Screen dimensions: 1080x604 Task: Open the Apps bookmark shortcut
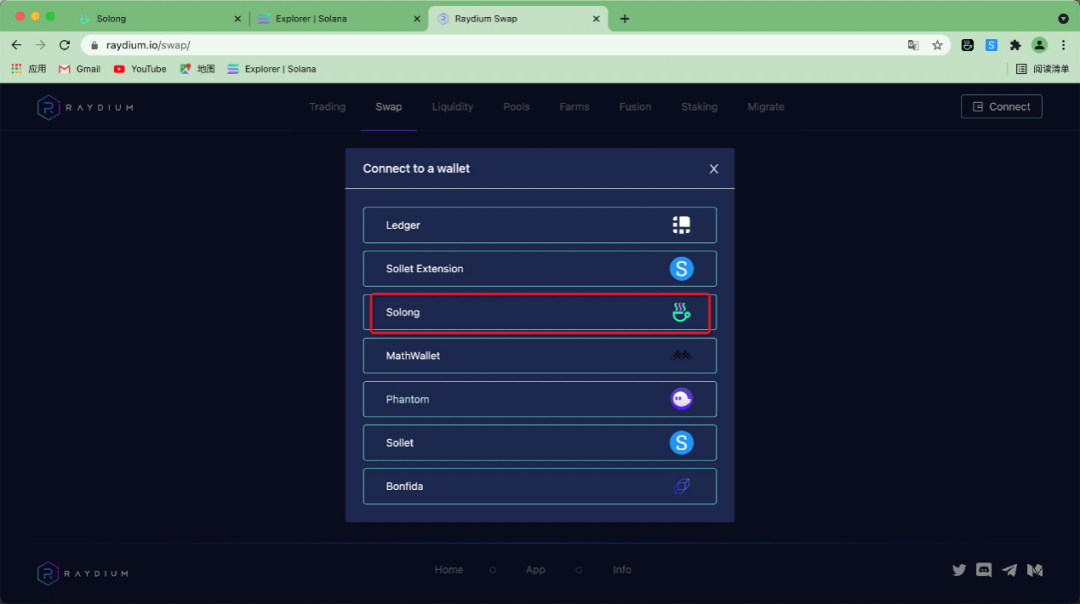28,69
